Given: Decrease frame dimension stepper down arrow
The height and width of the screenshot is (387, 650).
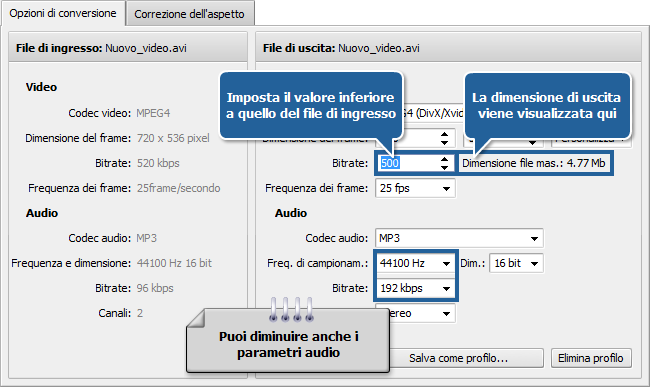Looking at the screenshot, I should [444, 143].
